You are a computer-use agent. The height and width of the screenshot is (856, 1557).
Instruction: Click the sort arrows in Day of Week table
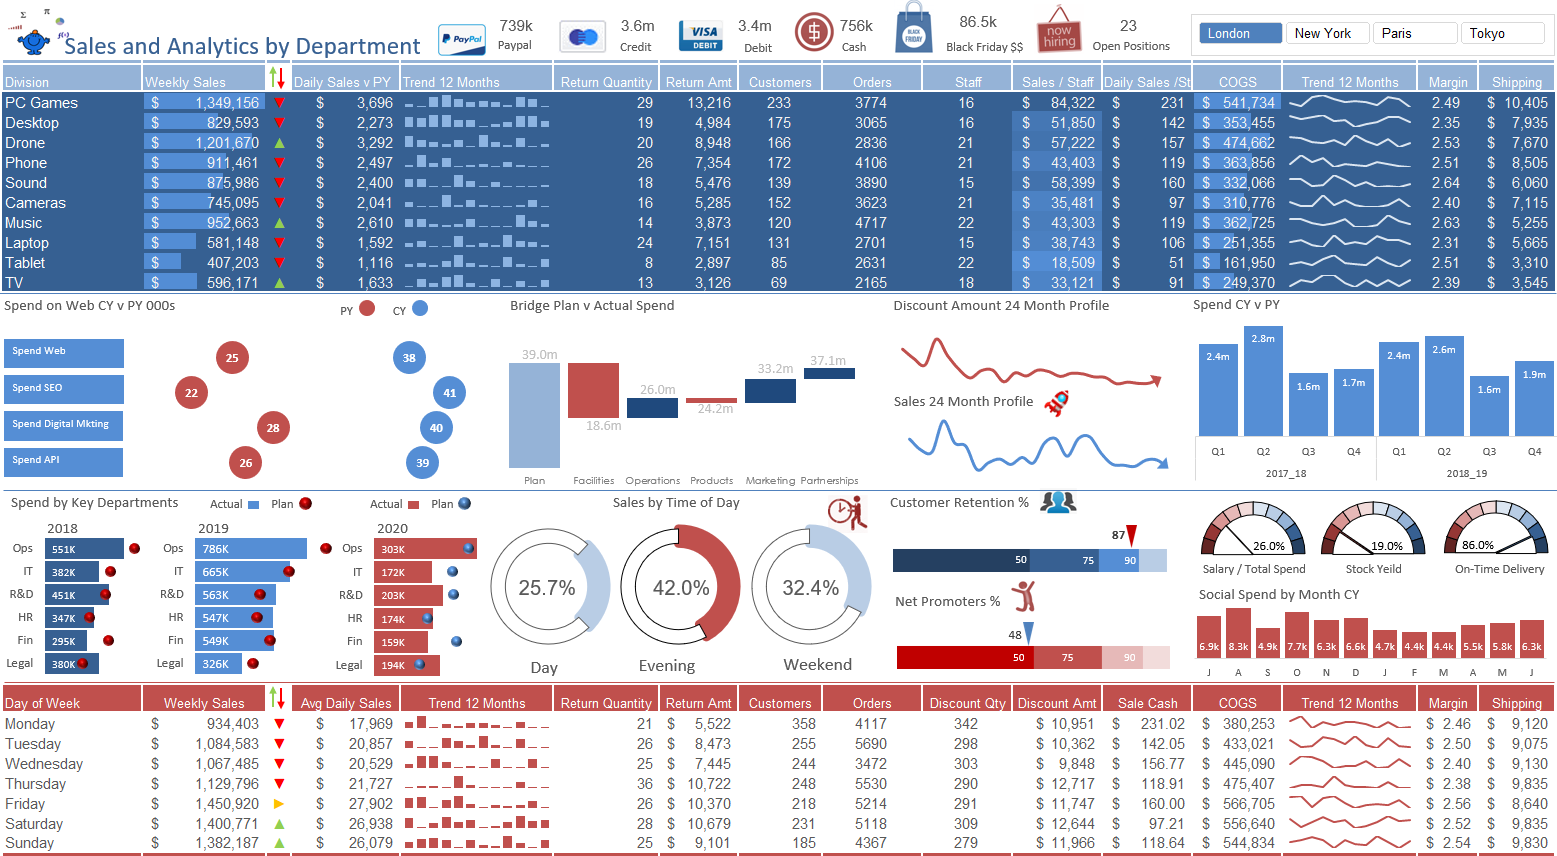[x=277, y=701]
